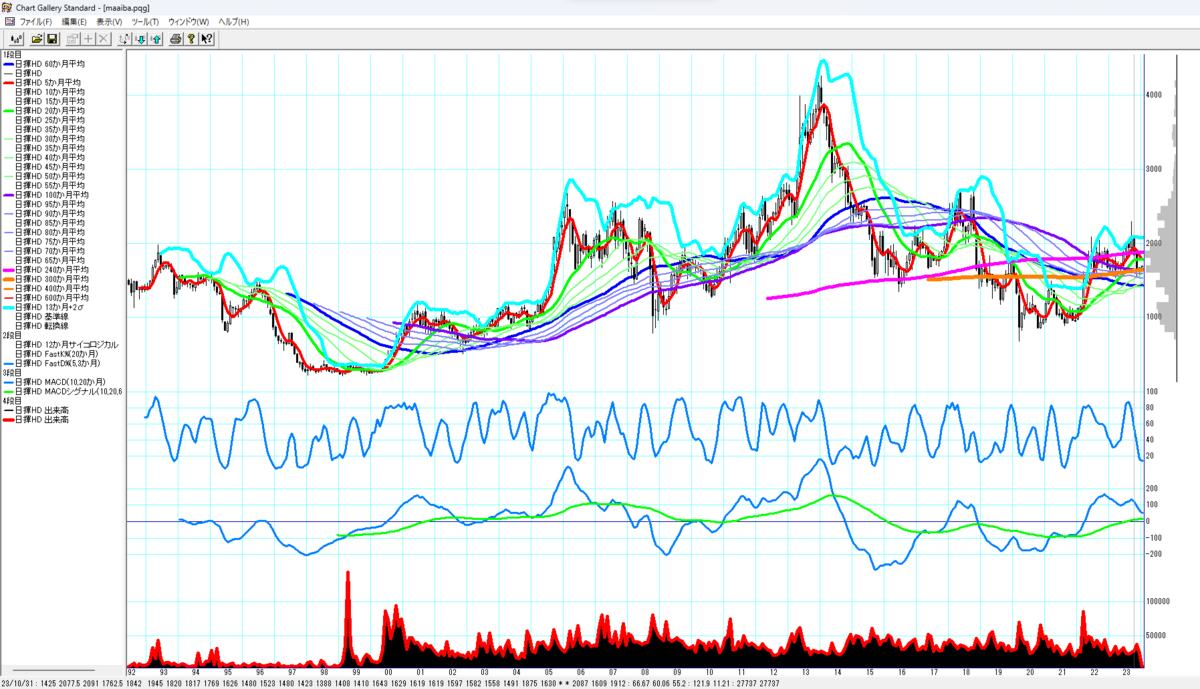This screenshot has height=689, width=1200.
Task: Select 日揮HD 55か月平均 legend row
Action: [x=50, y=185]
